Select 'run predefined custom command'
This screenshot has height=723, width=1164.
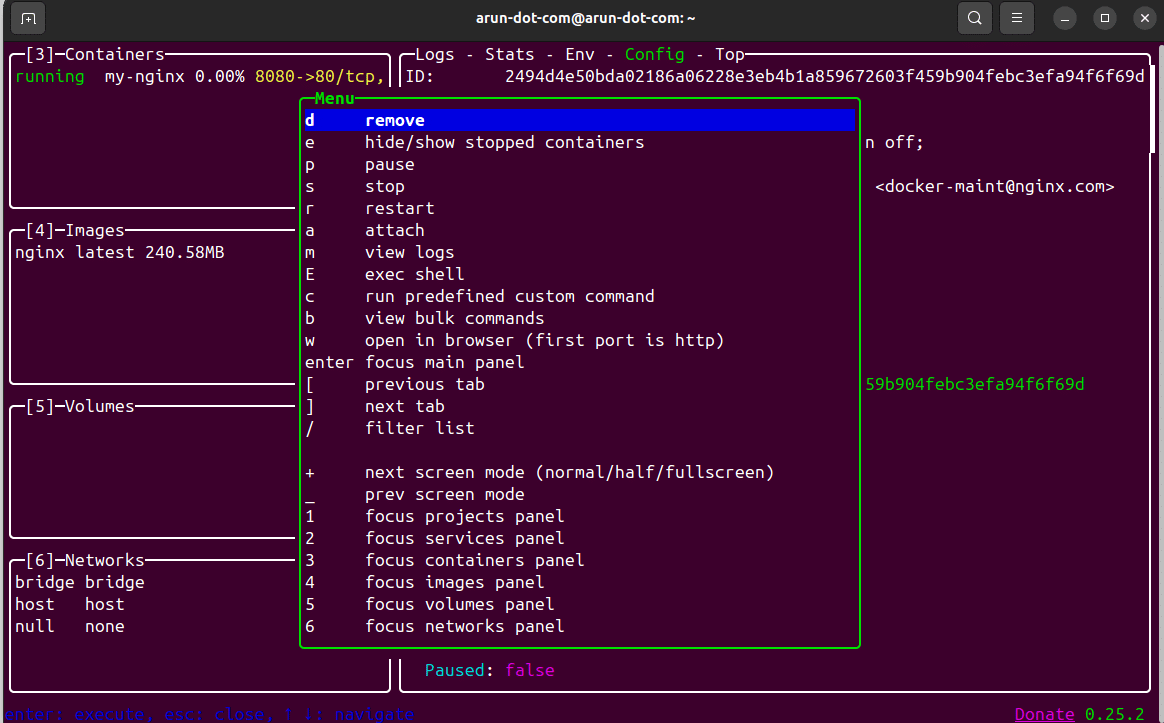coord(580,296)
